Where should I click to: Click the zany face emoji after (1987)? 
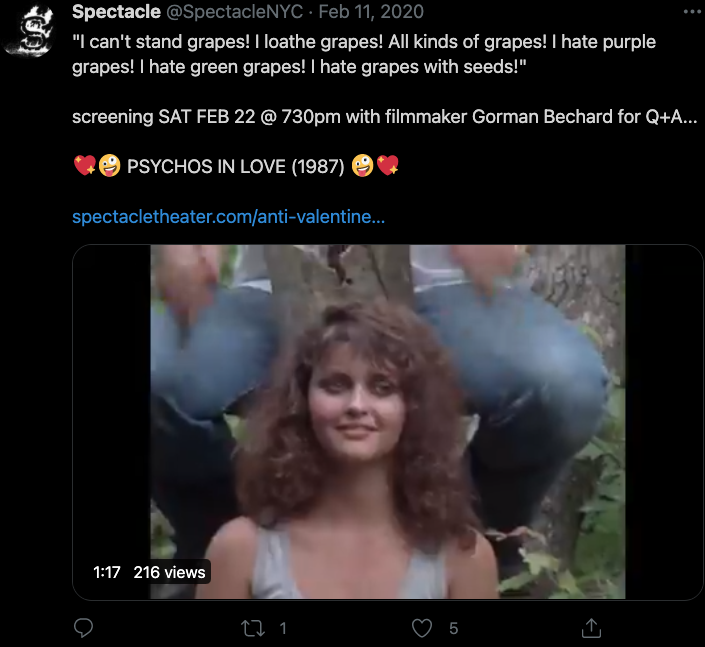point(362,166)
